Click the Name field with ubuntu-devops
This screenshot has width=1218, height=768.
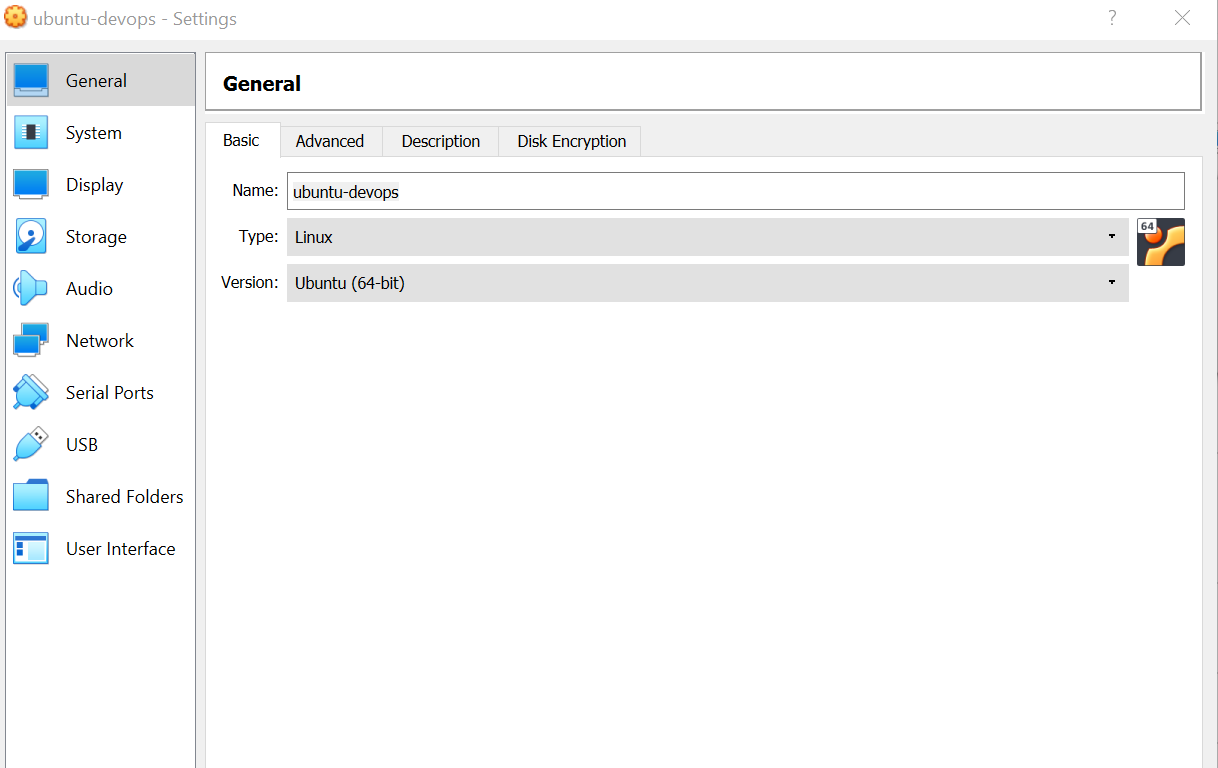point(736,191)
